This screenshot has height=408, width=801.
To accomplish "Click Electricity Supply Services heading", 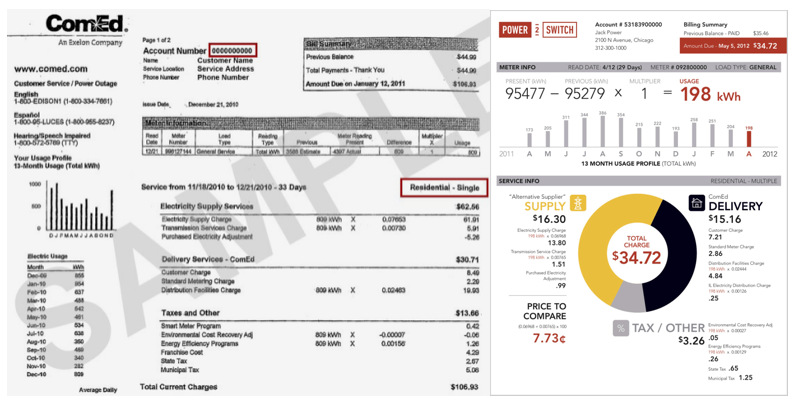I will [206, 206].
